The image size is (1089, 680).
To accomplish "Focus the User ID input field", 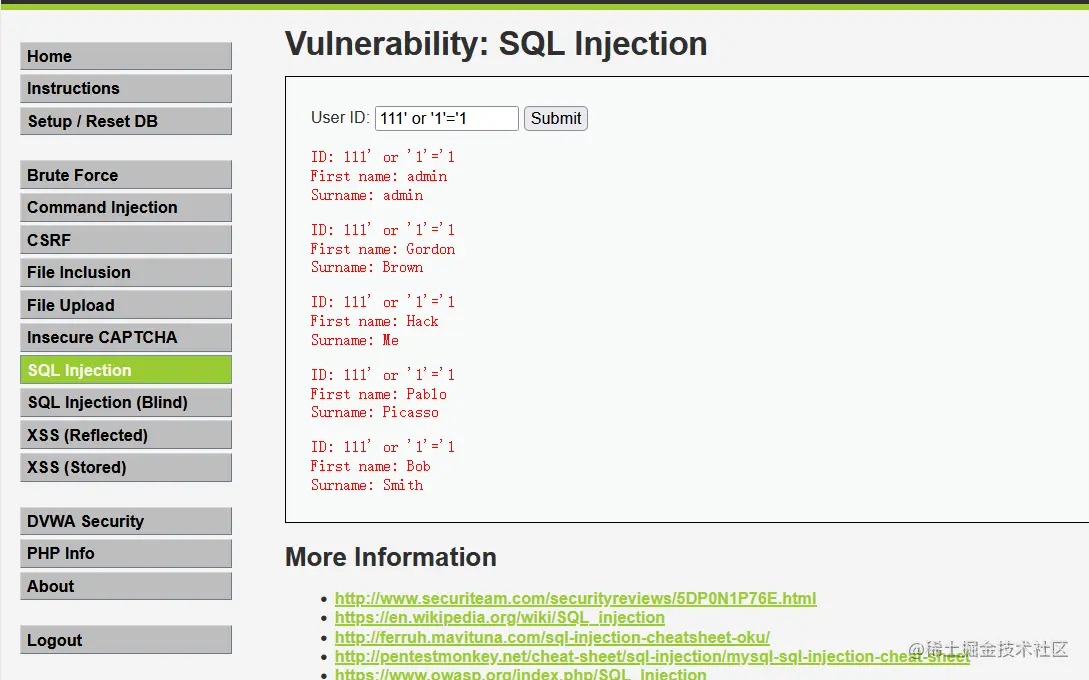I will [447, 118].
